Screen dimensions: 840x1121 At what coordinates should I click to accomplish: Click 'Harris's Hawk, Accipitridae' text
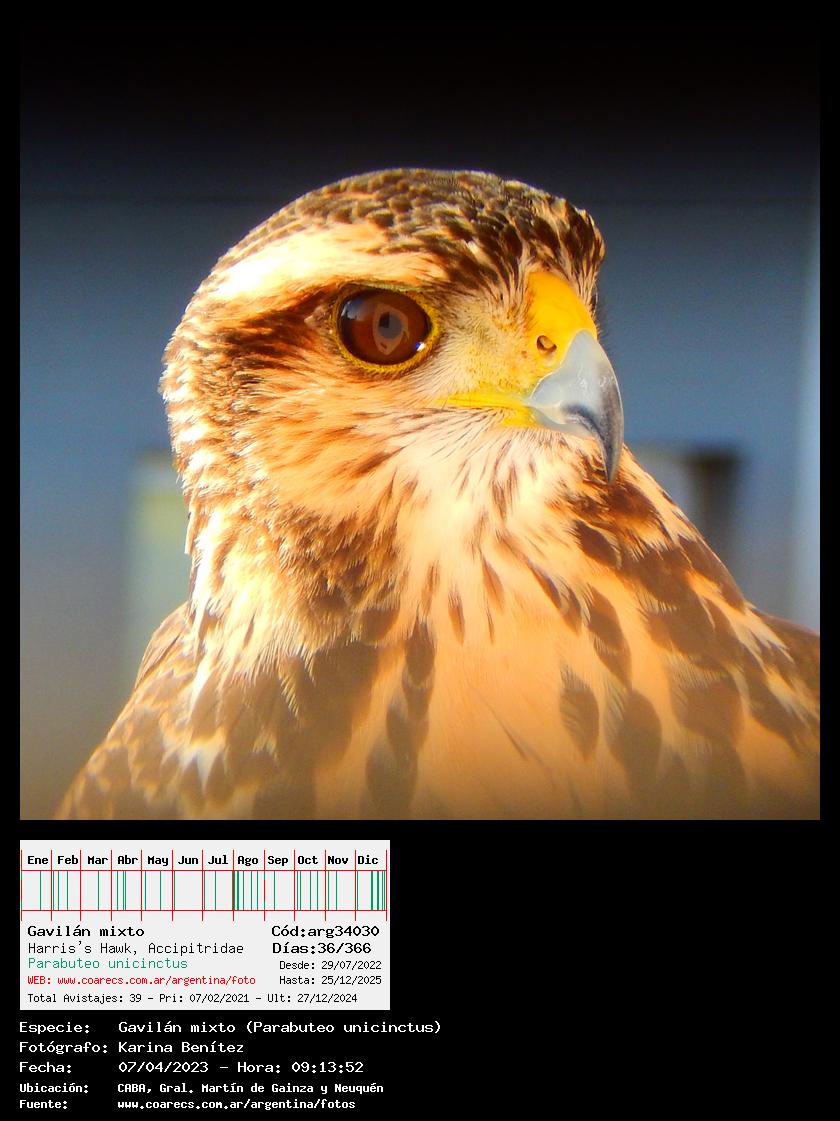tap(135, 948)
